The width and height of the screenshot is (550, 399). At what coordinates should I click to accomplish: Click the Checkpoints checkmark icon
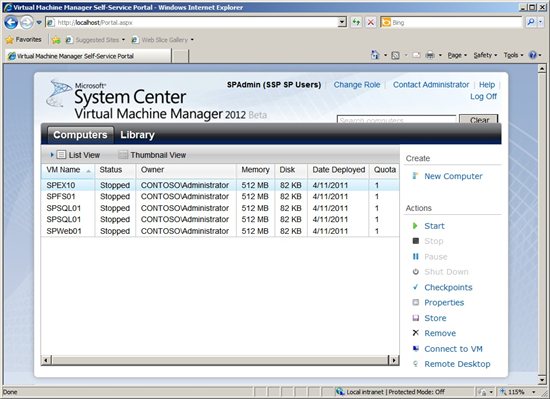[x=416, y=287]
